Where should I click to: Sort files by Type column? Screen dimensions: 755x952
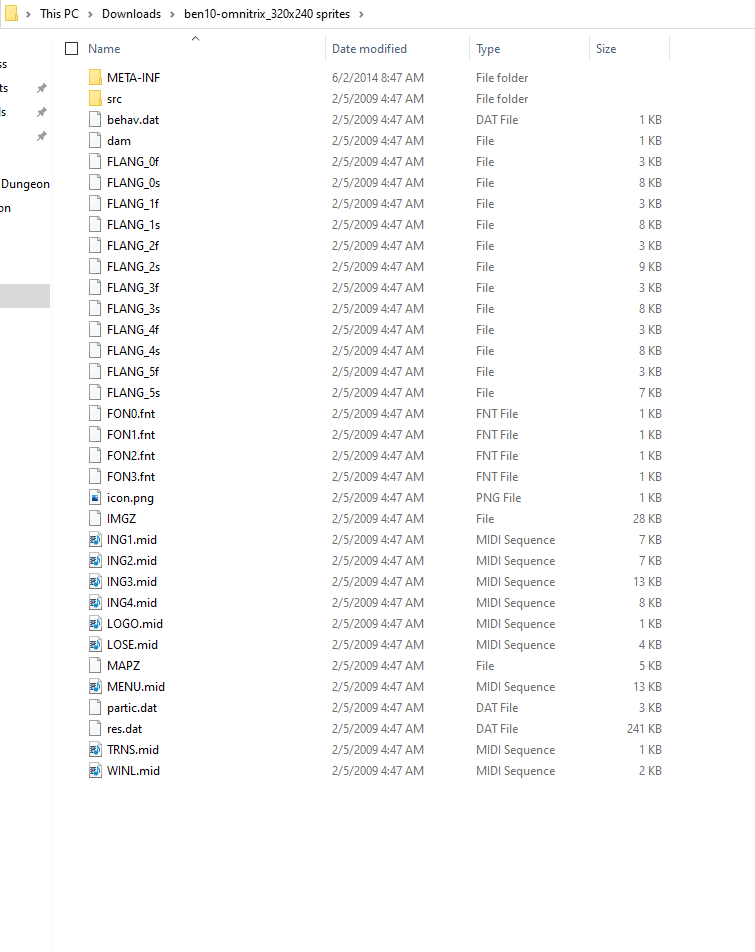click(488, 49)
